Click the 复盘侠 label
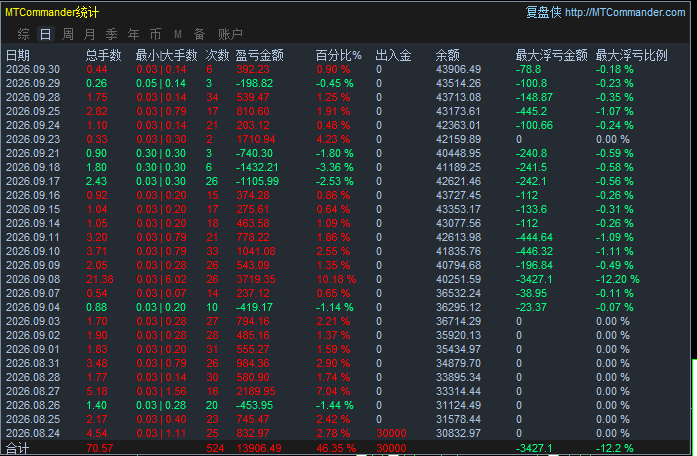Image resolution: width=697 pixels, height=456 pixels. 544,12
